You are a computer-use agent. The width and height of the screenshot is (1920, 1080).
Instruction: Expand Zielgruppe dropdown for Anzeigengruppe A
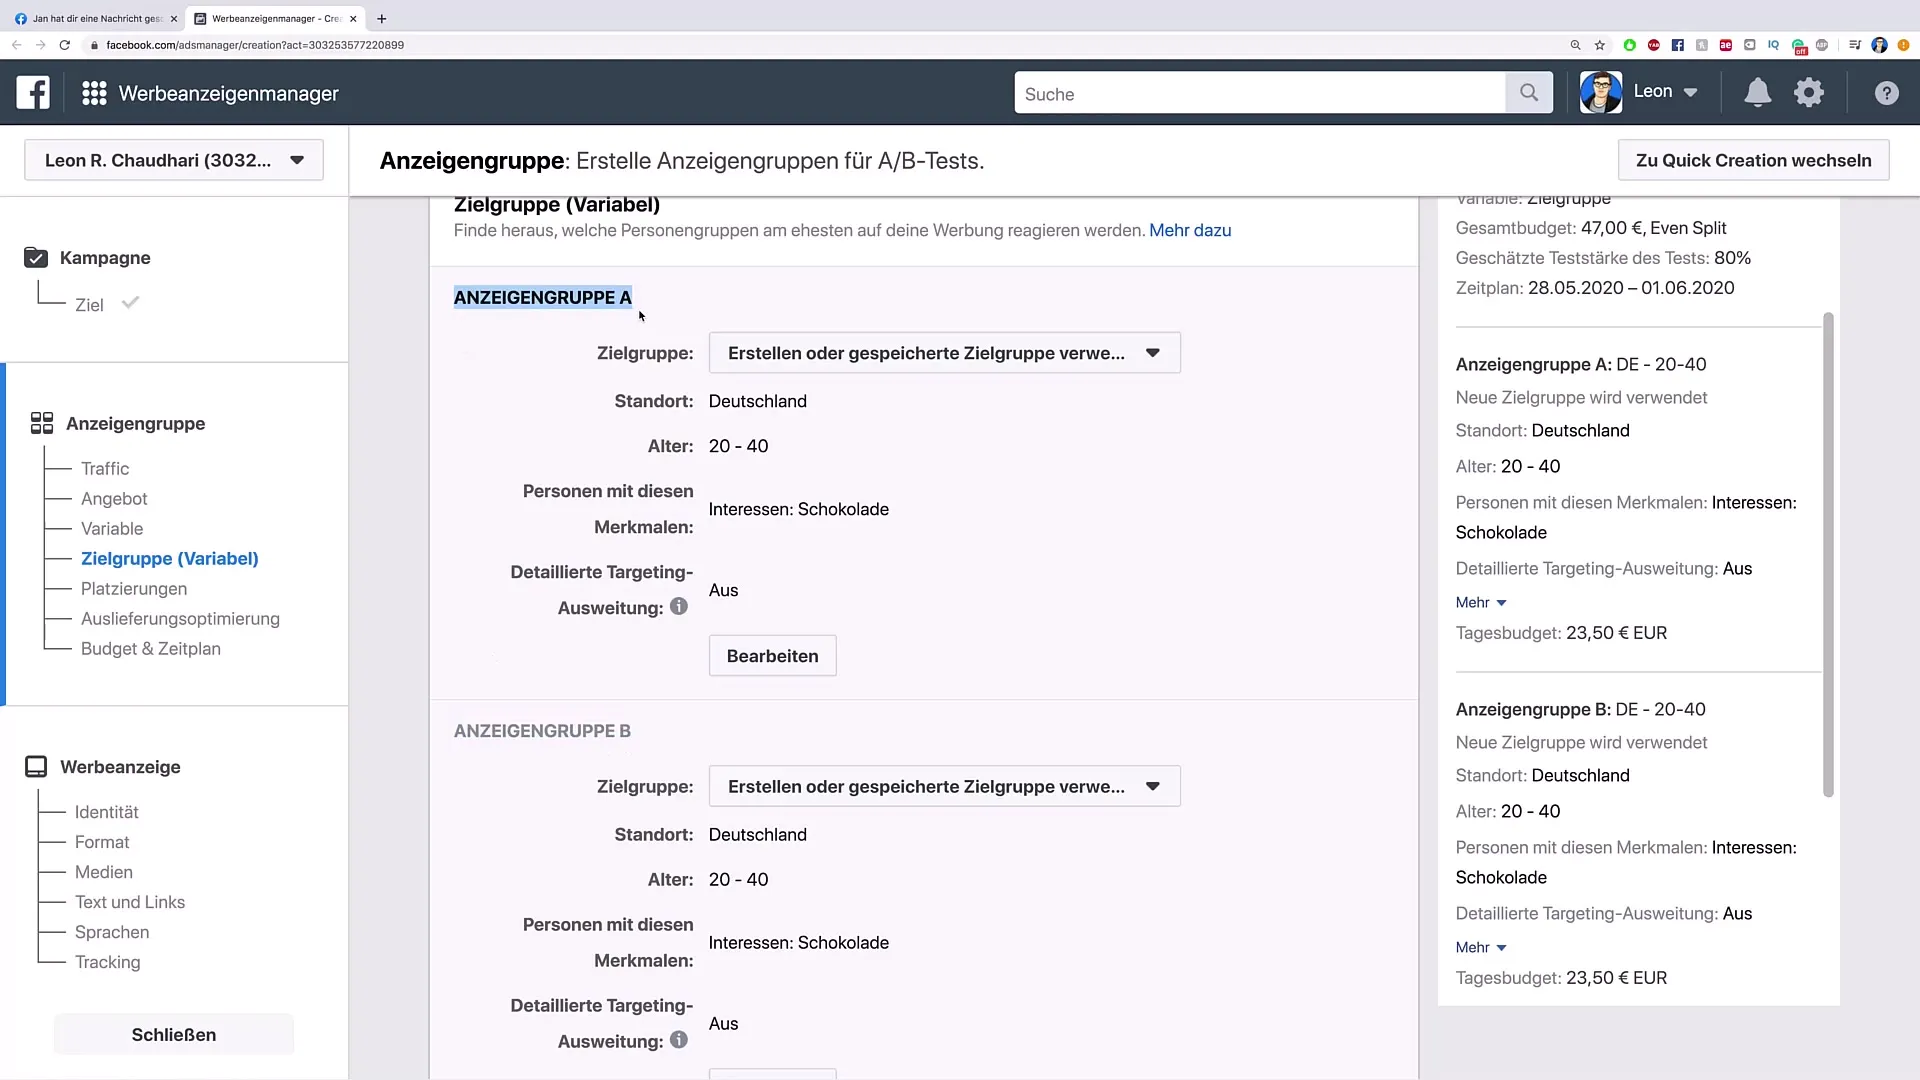1151,352
